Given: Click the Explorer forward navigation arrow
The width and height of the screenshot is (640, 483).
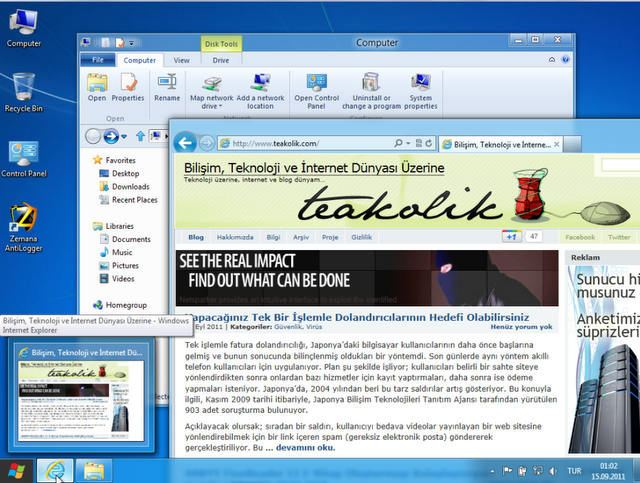Looking at the screenshot, I should (x=111, y=136).
